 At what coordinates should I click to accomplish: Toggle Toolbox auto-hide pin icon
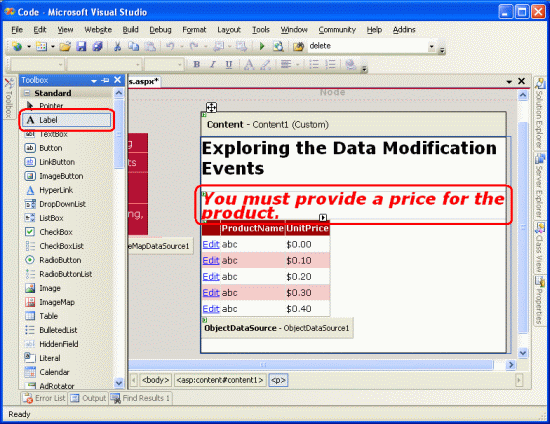pyautogui.click(x=105, y=80)
